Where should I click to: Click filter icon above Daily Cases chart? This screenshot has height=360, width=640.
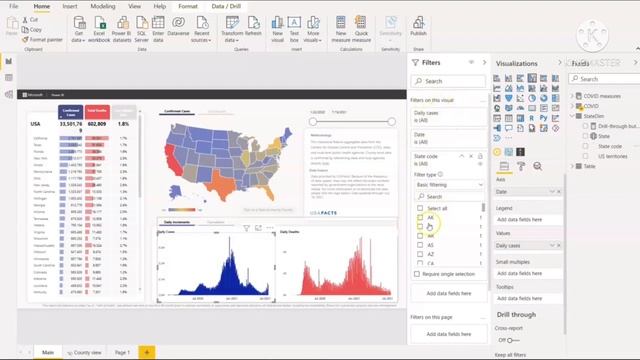[247, 228]
